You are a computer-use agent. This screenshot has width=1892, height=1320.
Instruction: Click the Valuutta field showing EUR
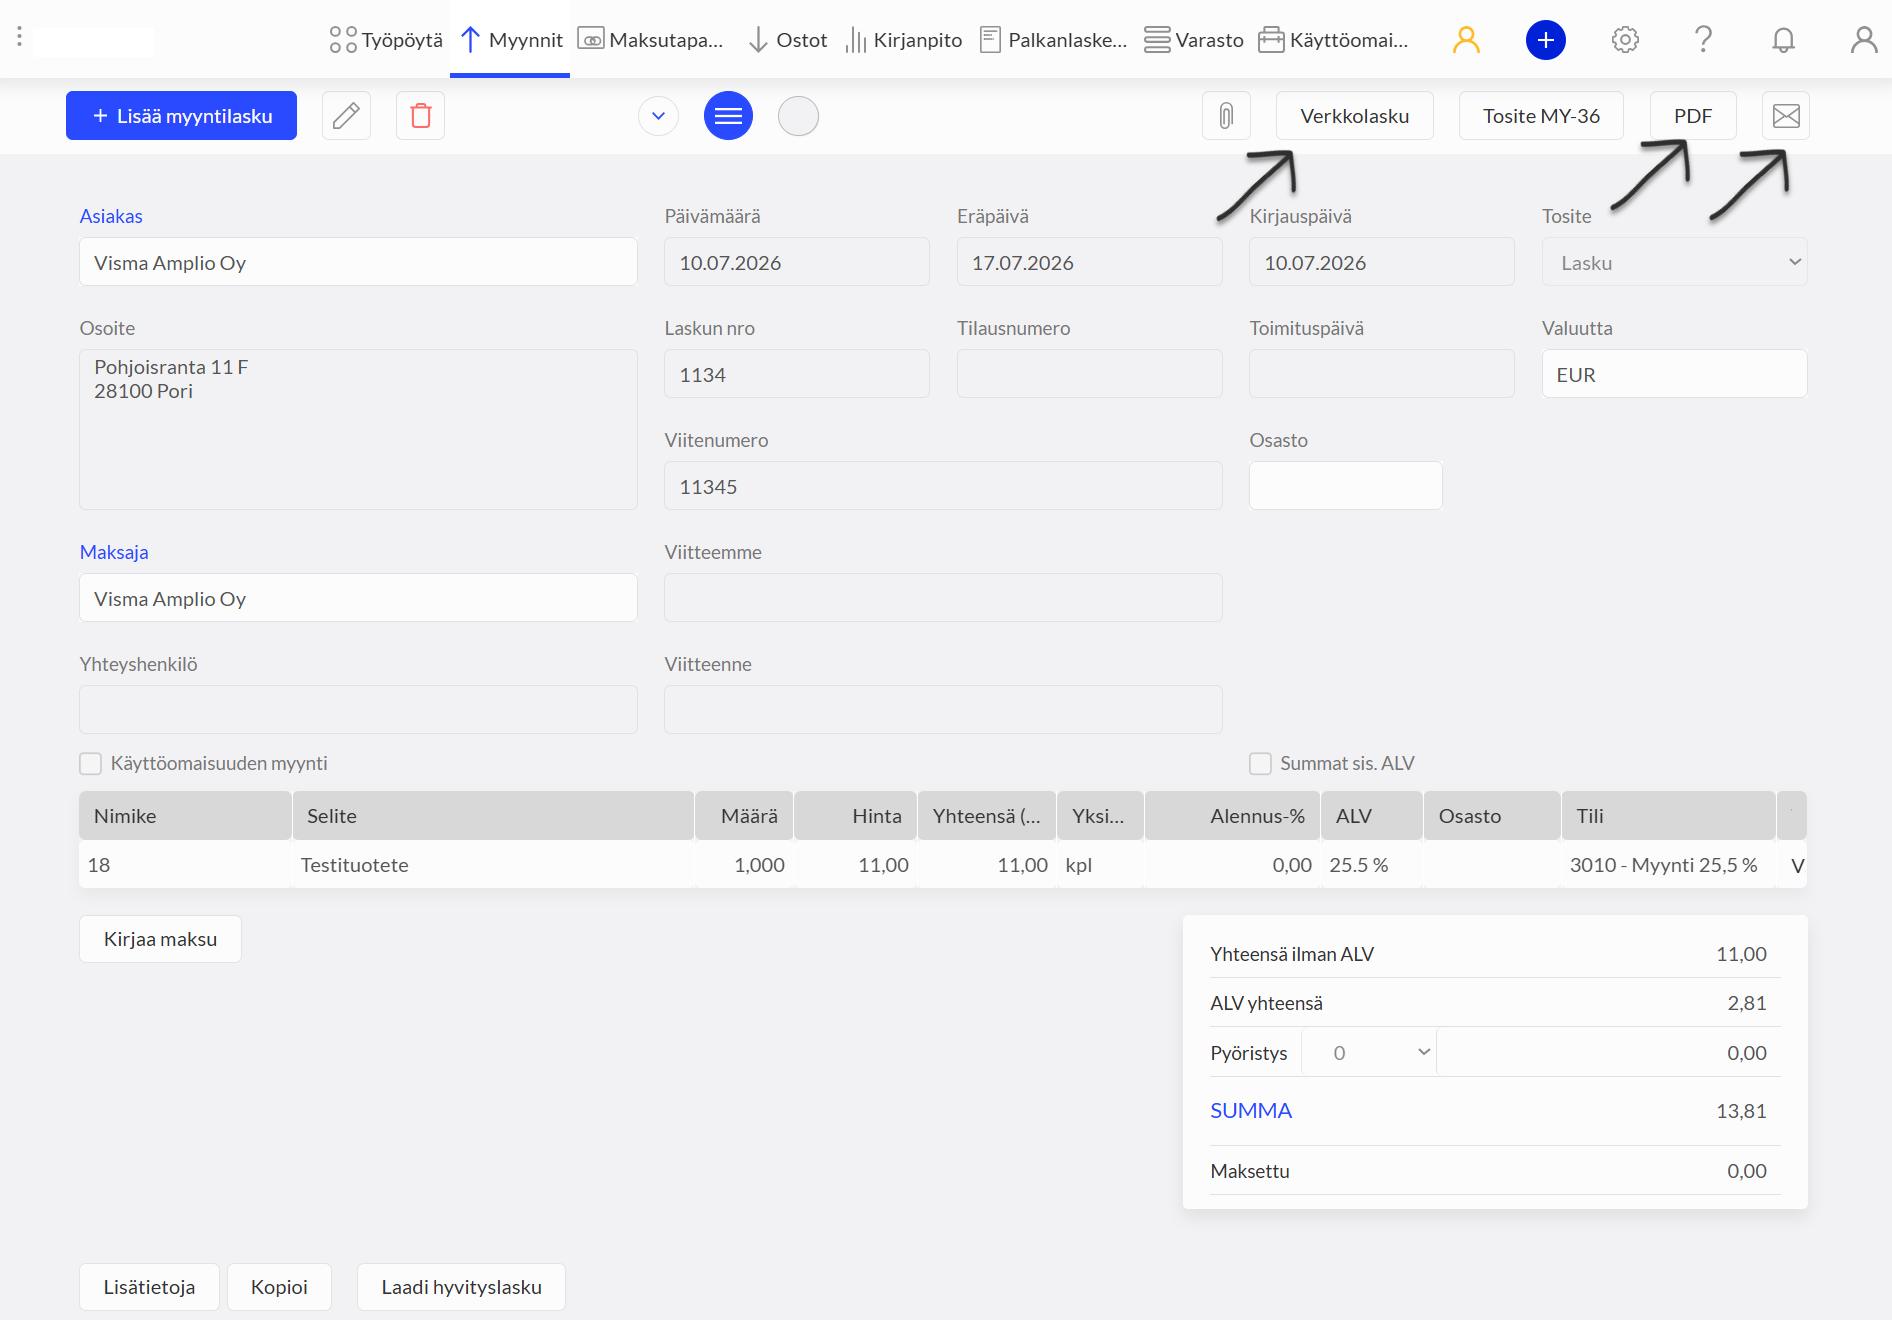1674,374
